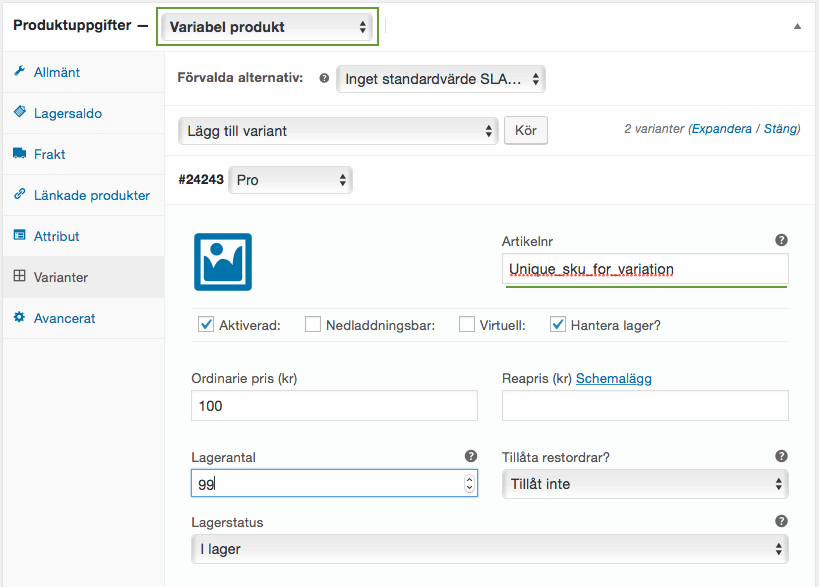The width and height of the screenshot is (819, 587).
Task: Click the Ordinarie pris input field
Action: [x=333, y=406]
